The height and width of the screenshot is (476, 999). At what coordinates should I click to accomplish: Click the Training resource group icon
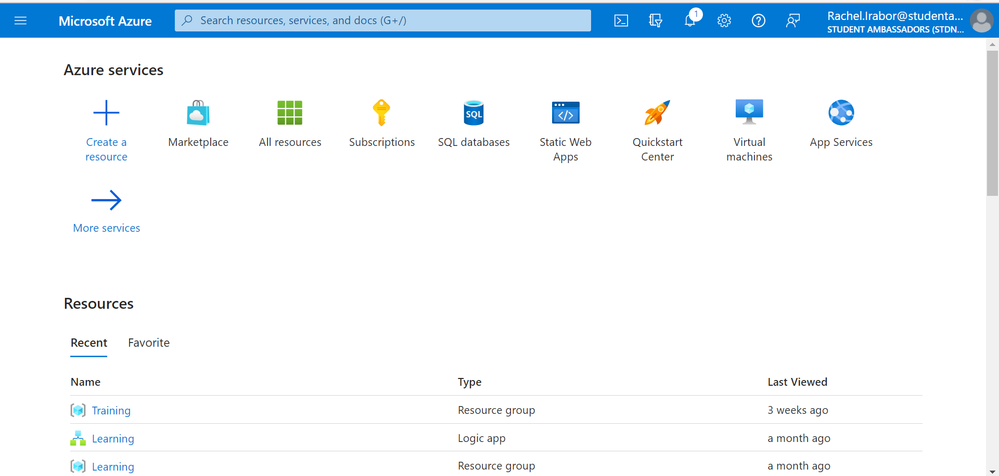point(78,410)
